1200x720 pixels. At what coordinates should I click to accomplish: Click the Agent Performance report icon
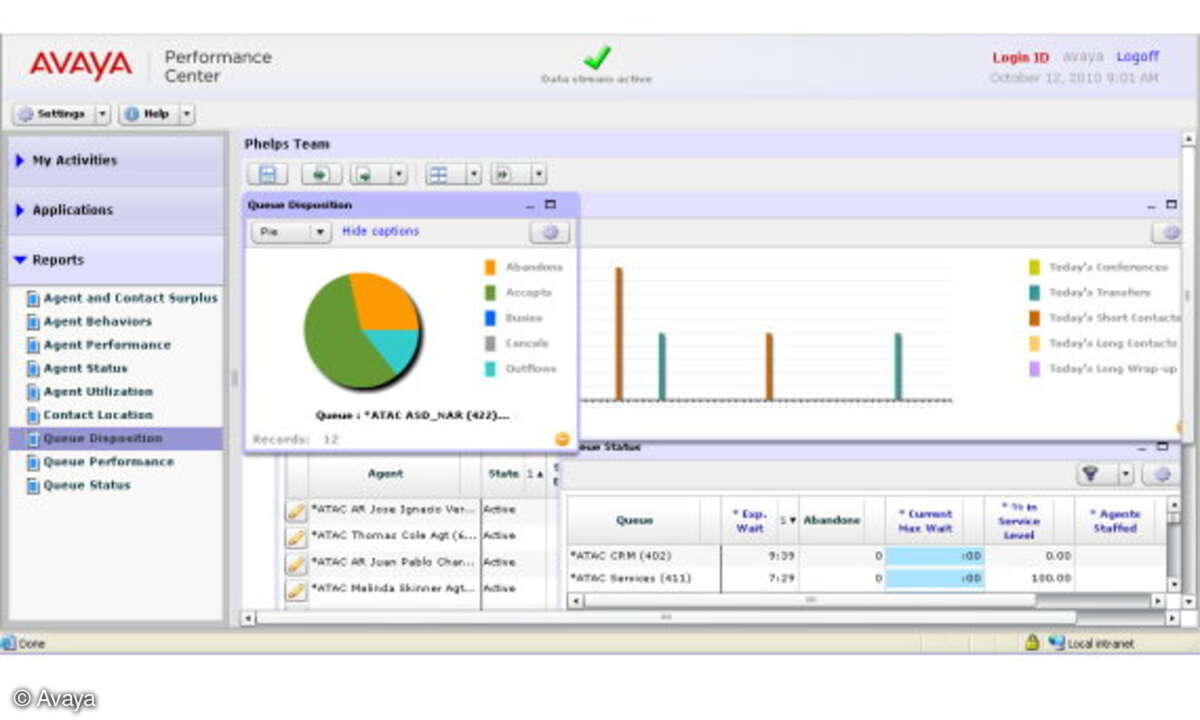pos(33,345)
